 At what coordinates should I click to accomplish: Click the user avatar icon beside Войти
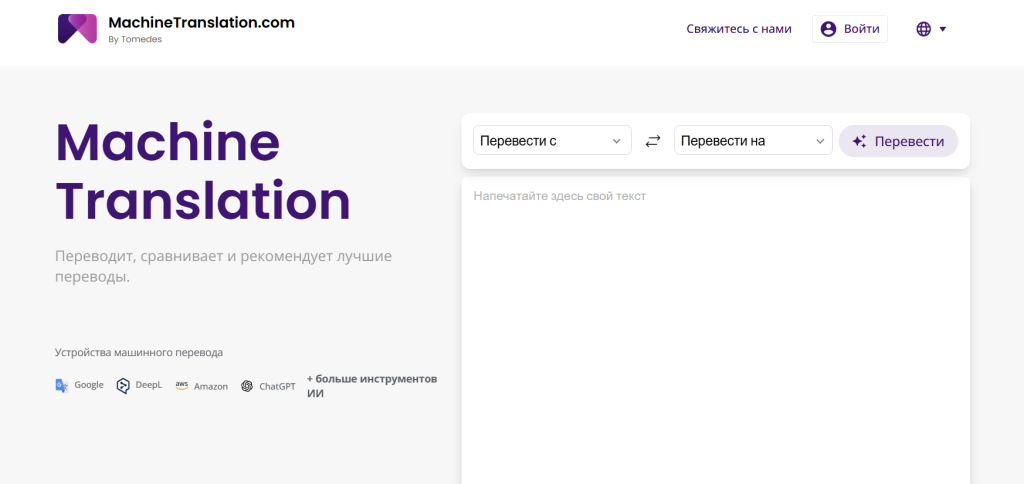point(828,29)
